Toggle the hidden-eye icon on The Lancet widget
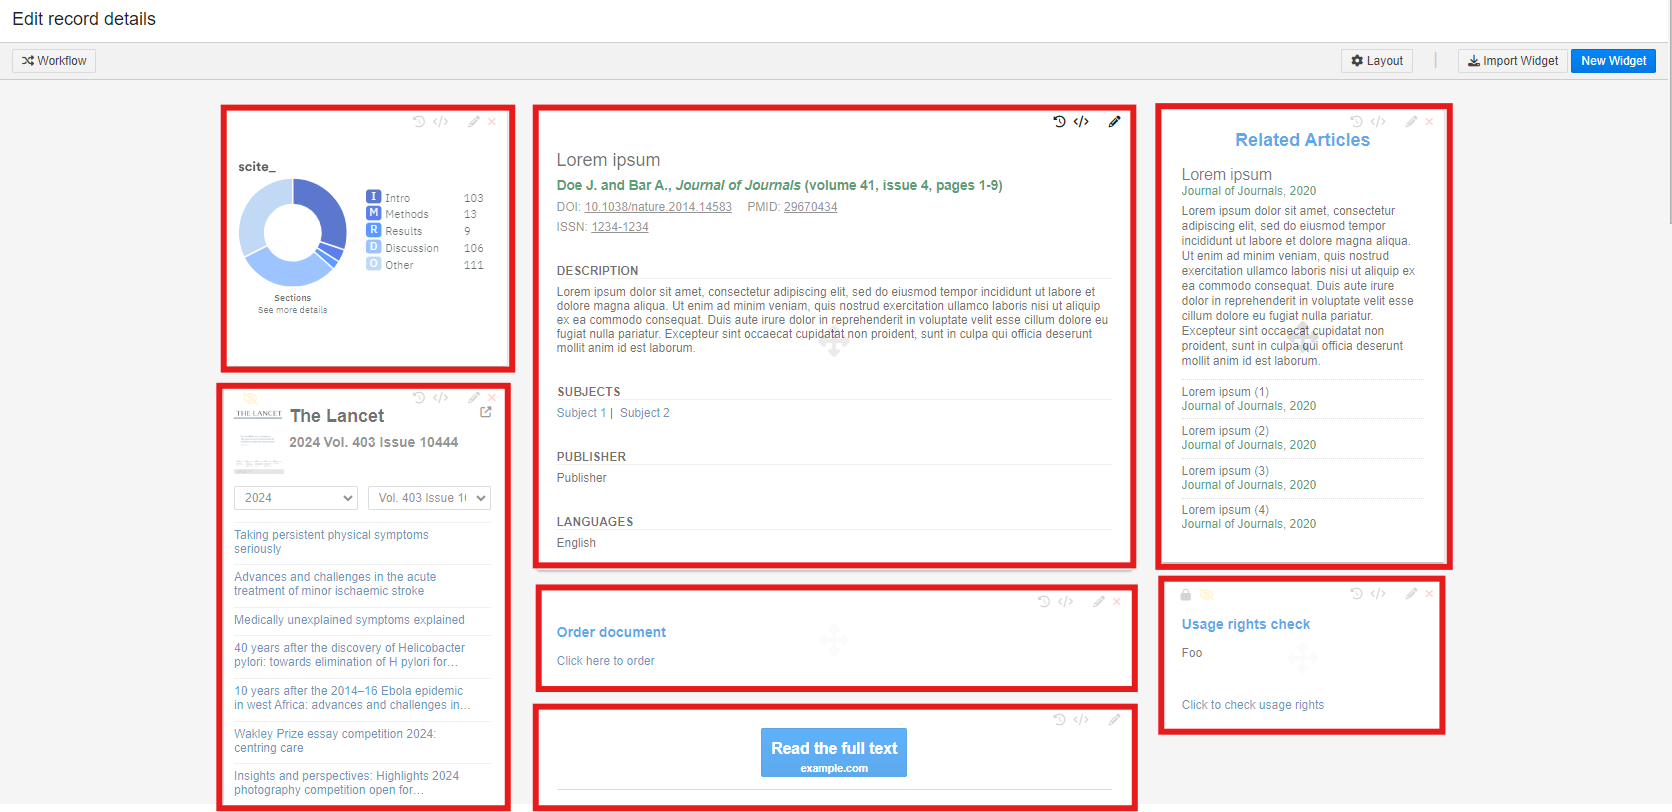 point(251,399)
